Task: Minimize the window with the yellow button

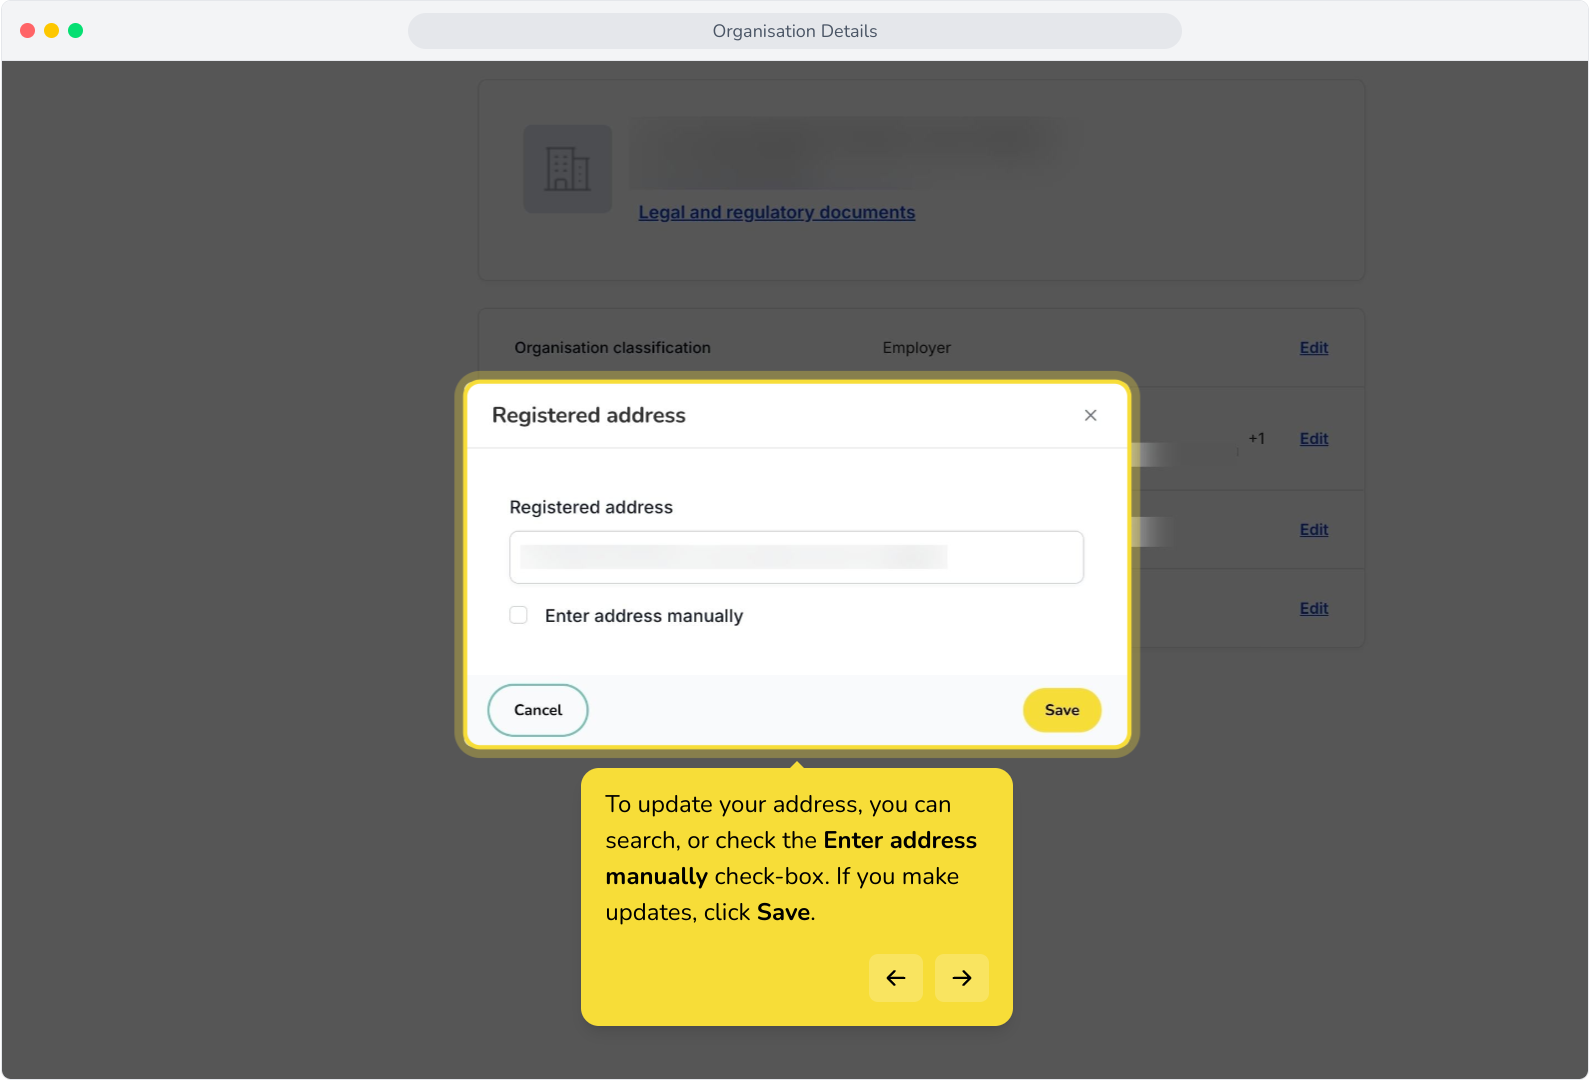Action: [x=52, y=31]
